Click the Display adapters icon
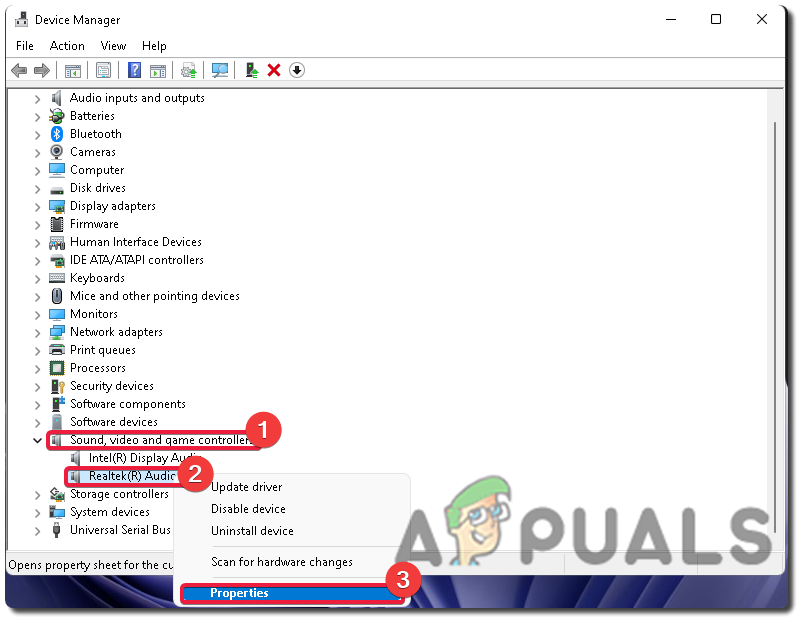798x618 pixels. coord(56,206)
